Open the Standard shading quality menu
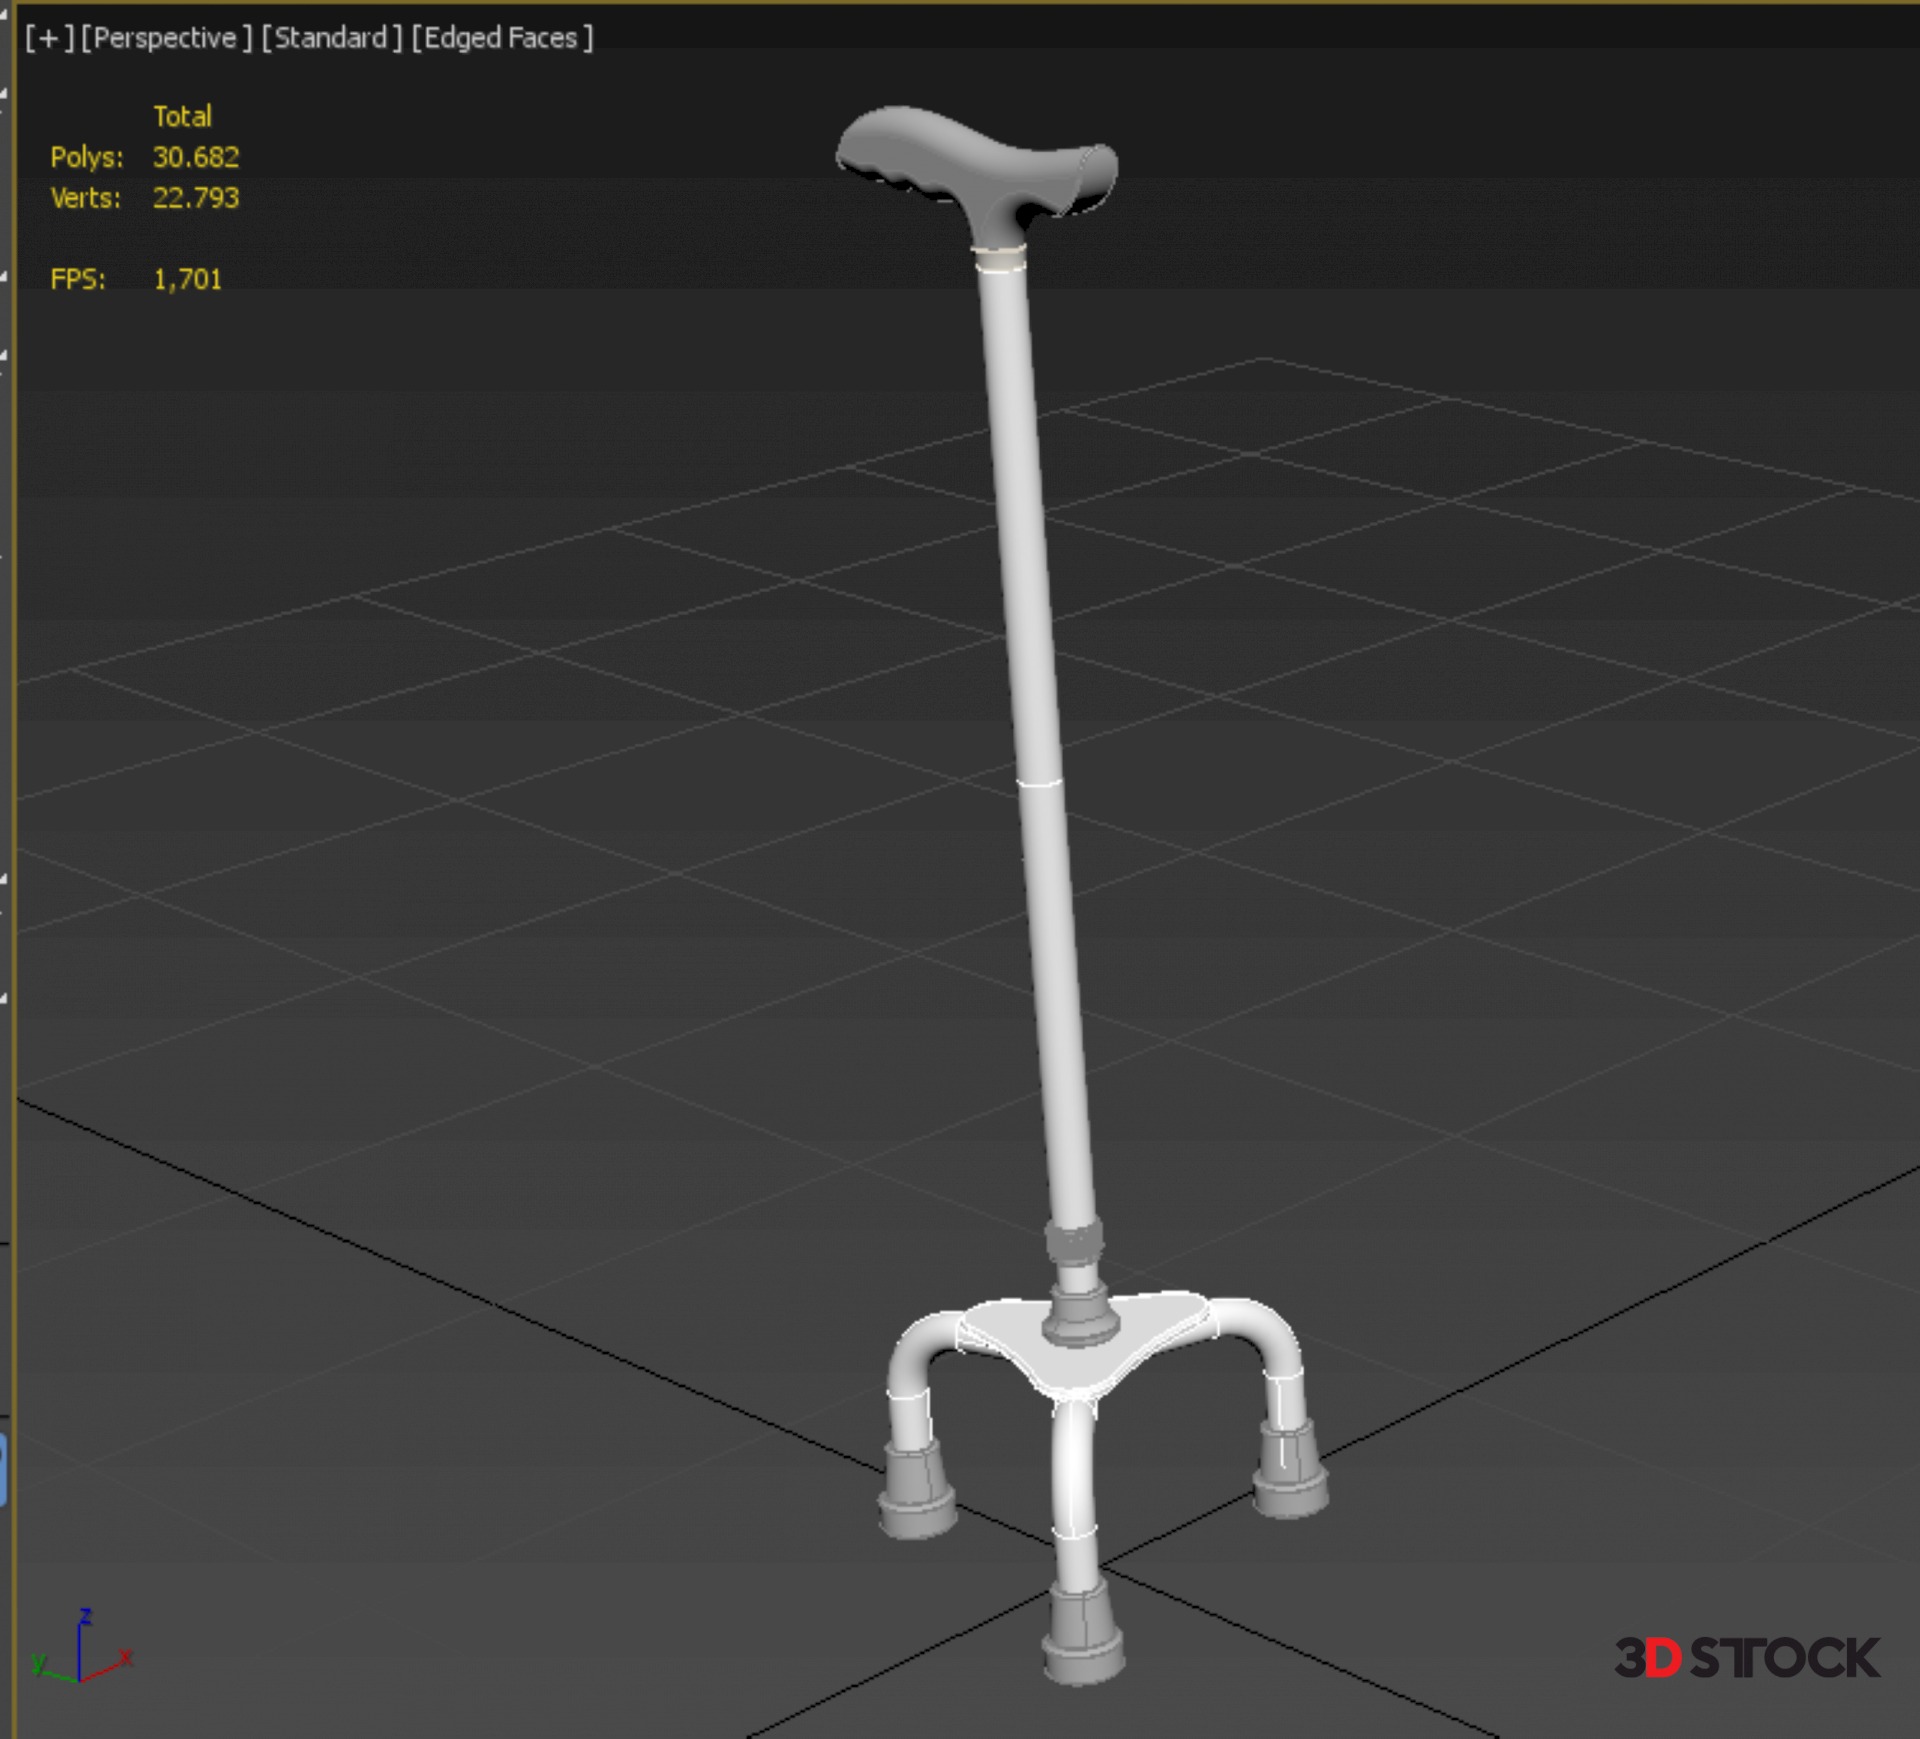This screenshot has width=1920, height=1739. coord(331,38)
